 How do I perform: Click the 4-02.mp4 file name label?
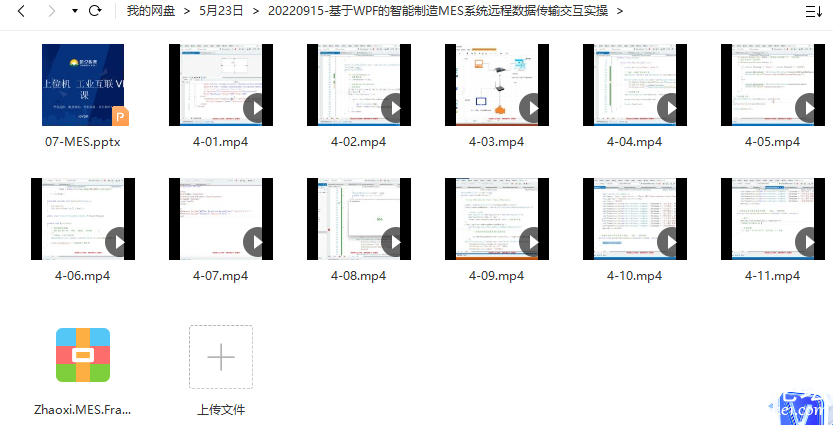click(x=359, y=142)
